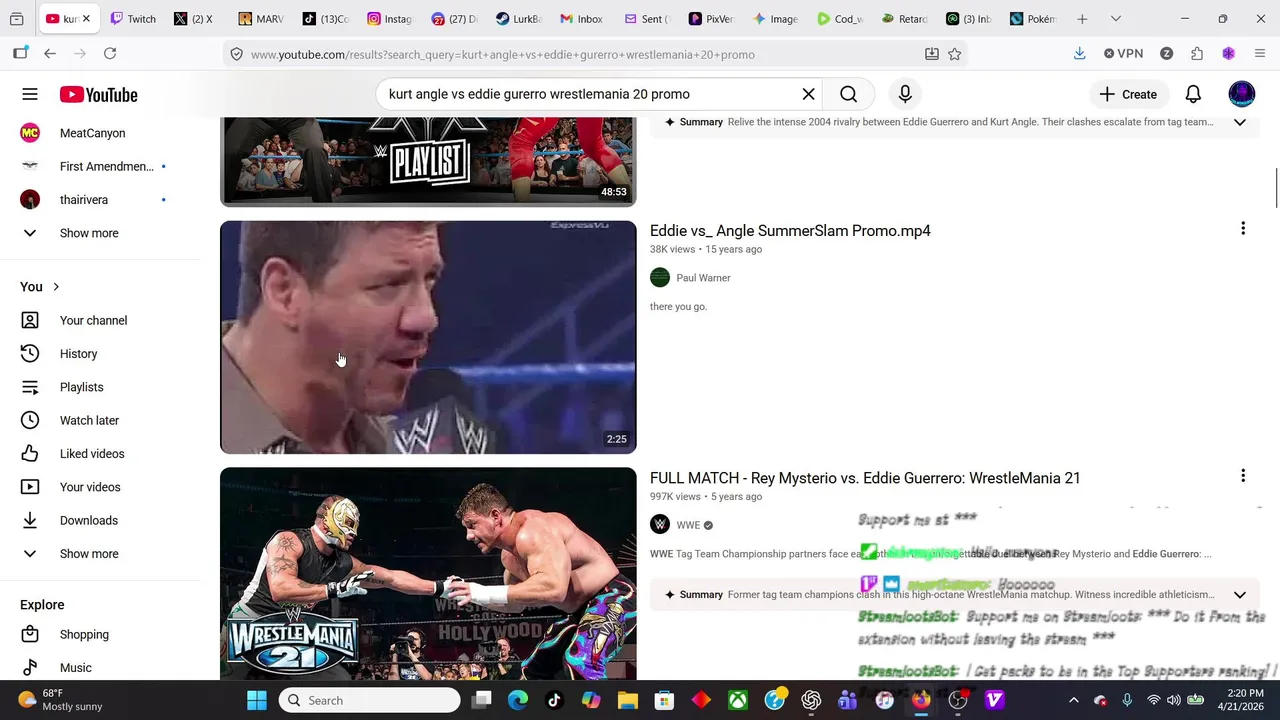The image size is (1280, 720).
Task: Close the current YouTube tab
Action: tap(86, 19)
